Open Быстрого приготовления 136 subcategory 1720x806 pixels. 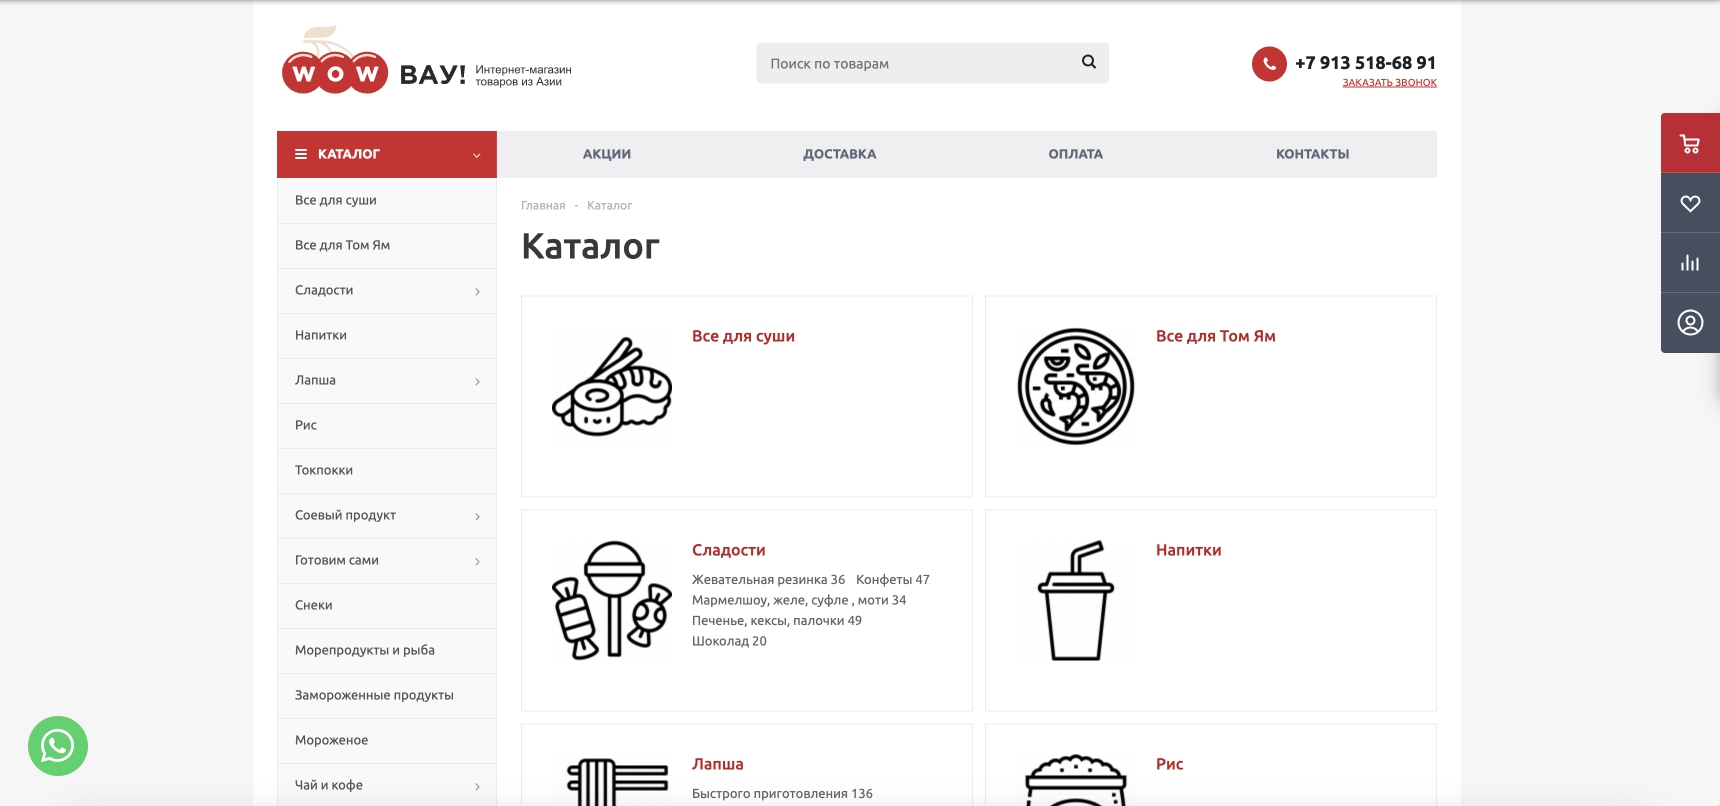(x=782, y=794)
